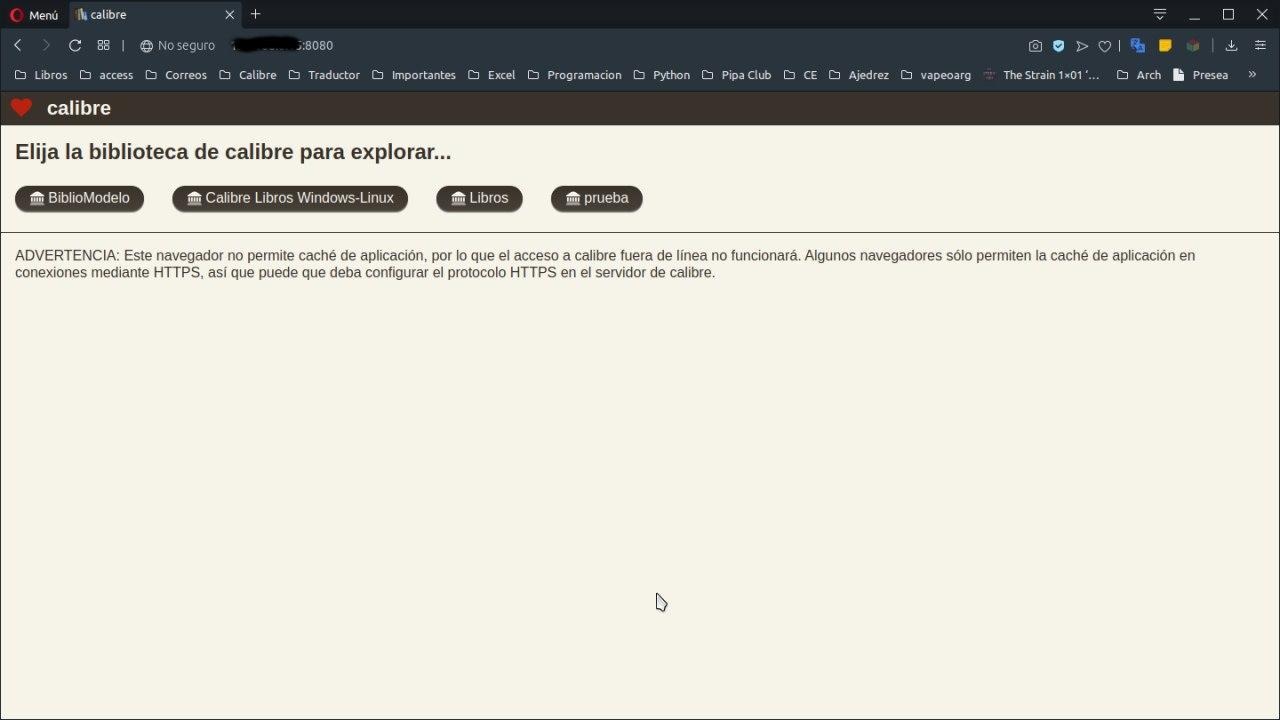Go forward to the next page
1280x720 pixels.
[46, 45]
